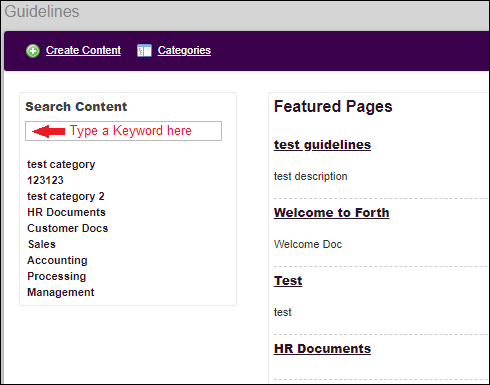The image size is (490, 385).
Task: Pick the 'Processing' category
Action: tap(57, 276)
